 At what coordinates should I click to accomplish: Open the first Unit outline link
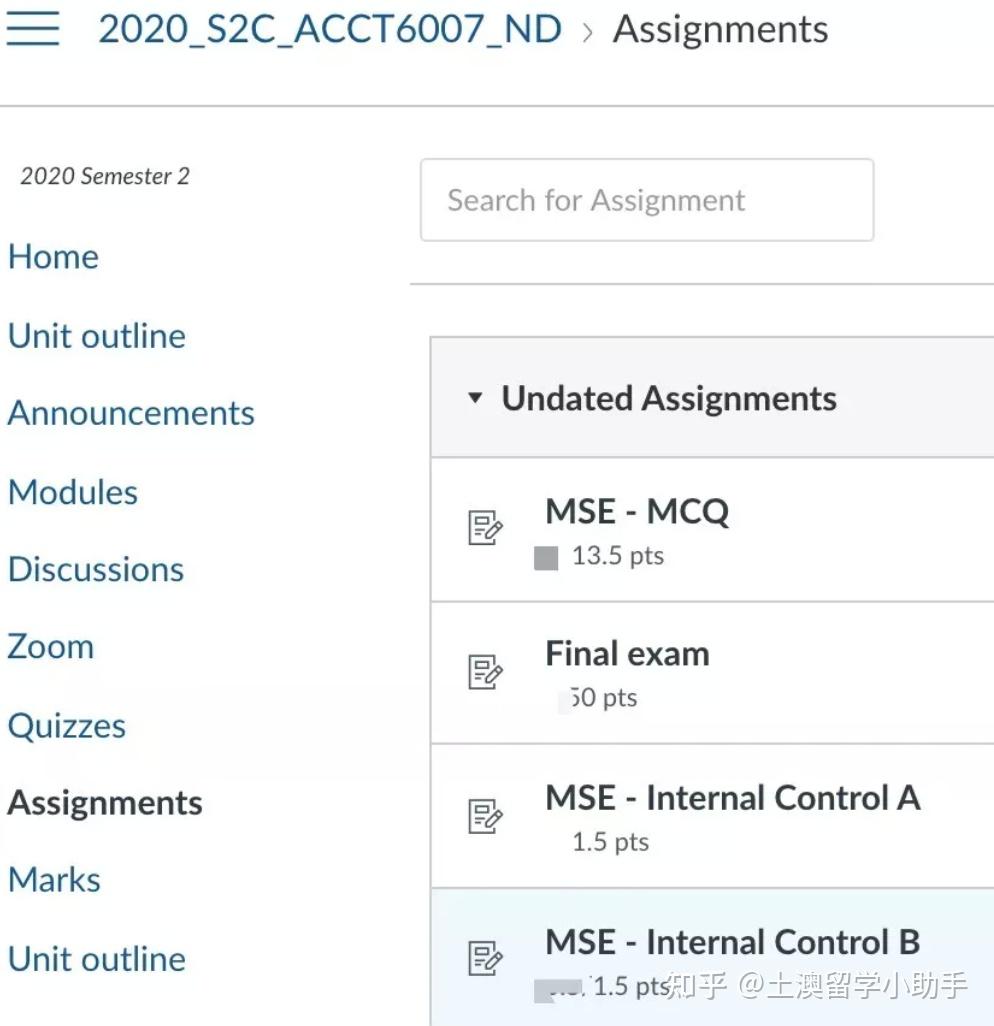coord(96,336)
